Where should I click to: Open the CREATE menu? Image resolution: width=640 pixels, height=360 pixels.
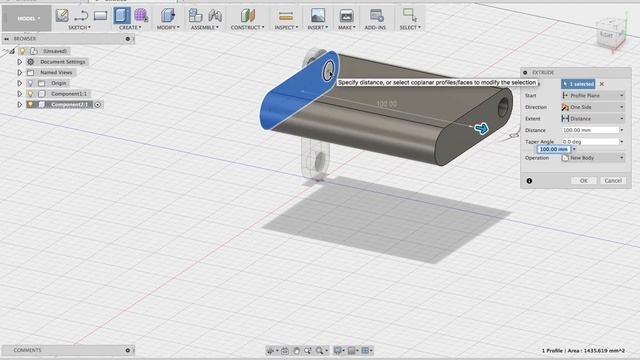pyautogui.click(x=130, y=27)
